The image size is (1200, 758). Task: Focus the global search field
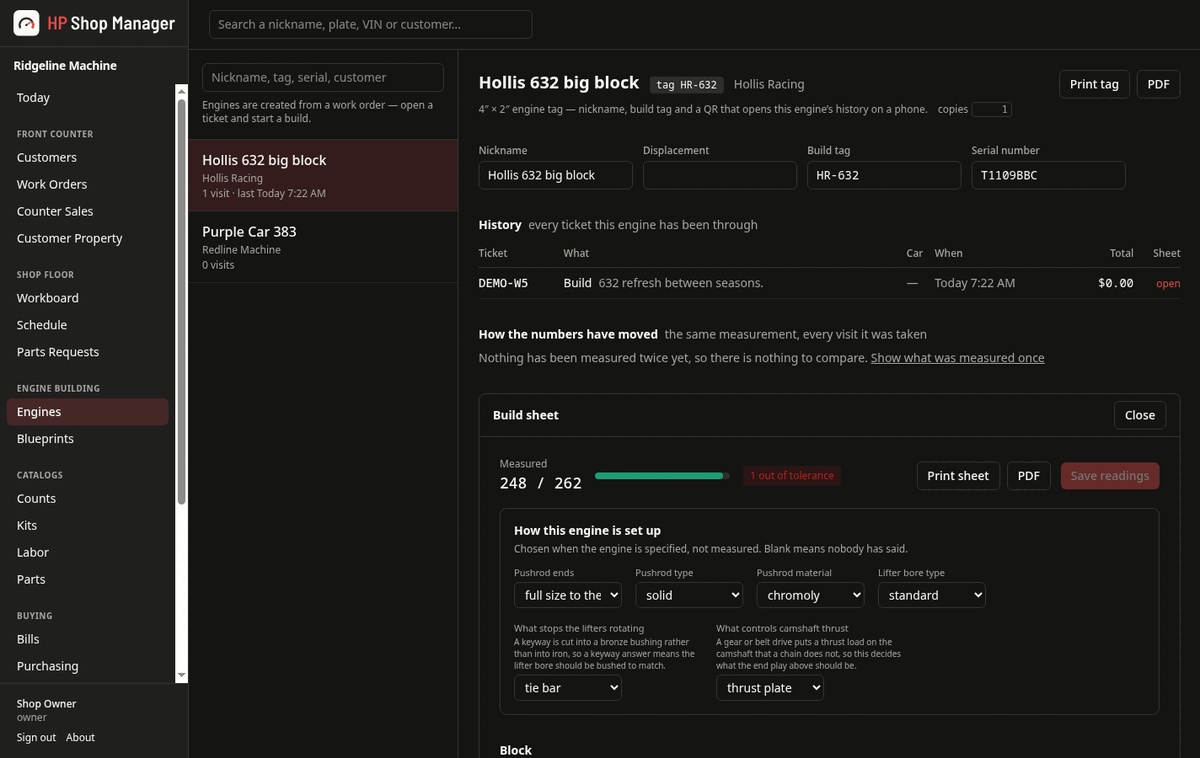coord(371,24)
